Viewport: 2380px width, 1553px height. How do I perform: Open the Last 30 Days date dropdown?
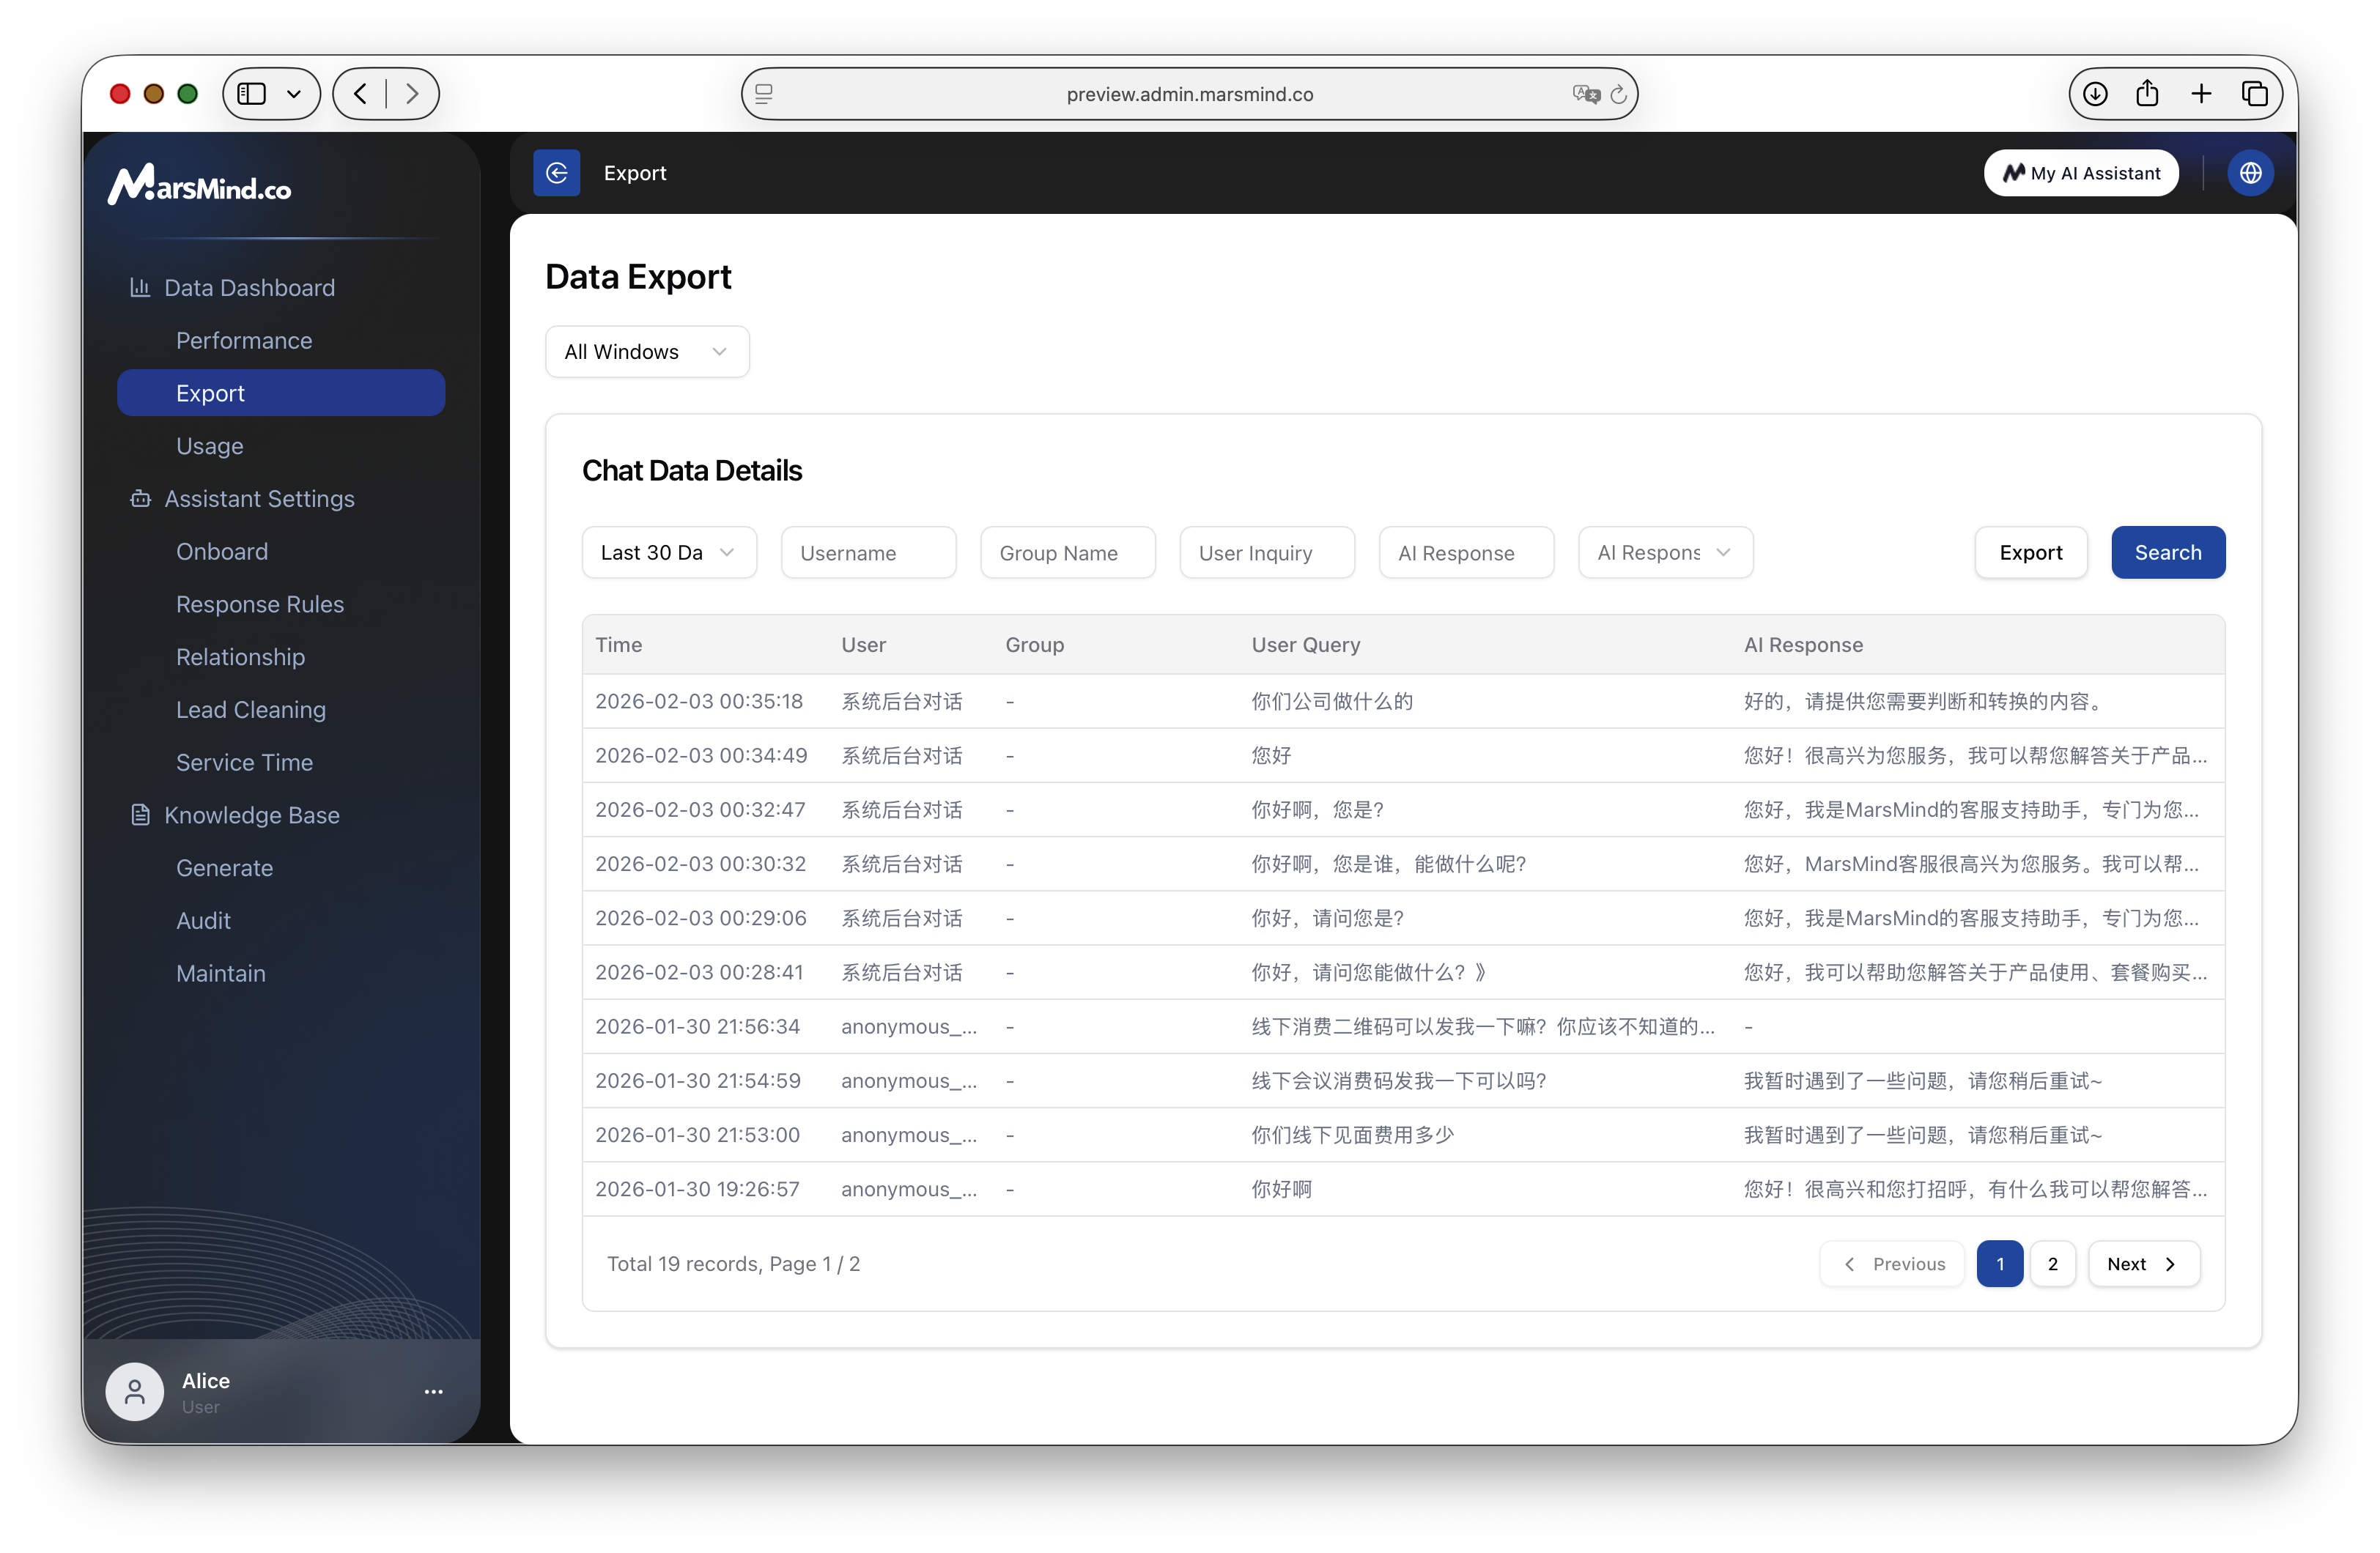tap(668, 553)
